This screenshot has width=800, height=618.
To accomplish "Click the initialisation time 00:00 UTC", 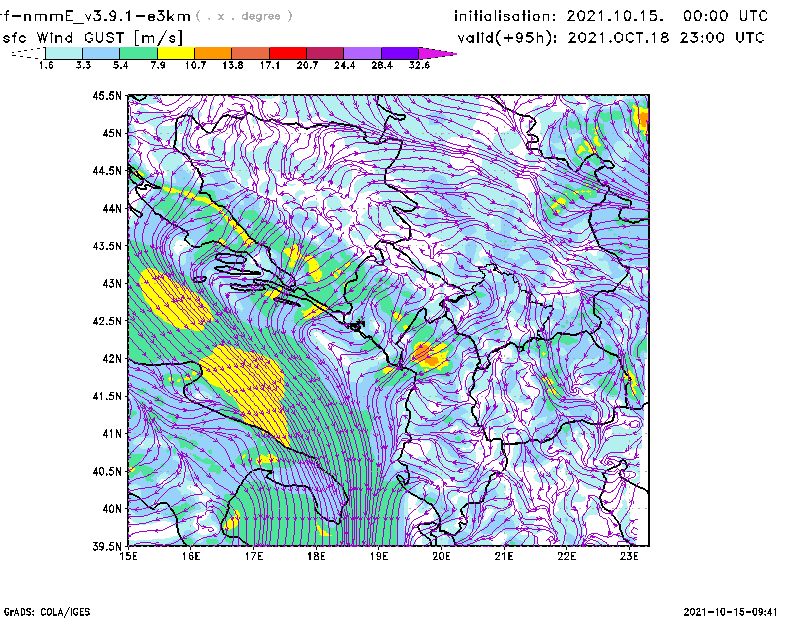I will coord(726,16).
